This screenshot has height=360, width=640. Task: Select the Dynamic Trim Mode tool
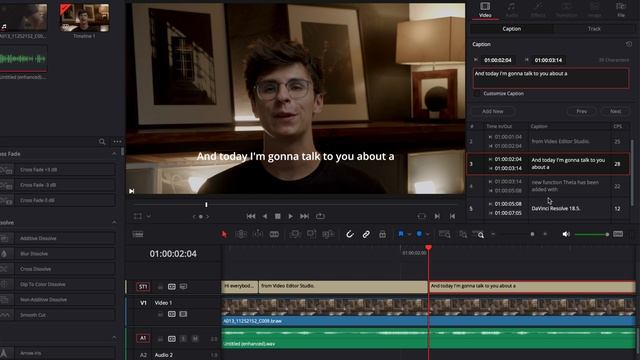258,234
